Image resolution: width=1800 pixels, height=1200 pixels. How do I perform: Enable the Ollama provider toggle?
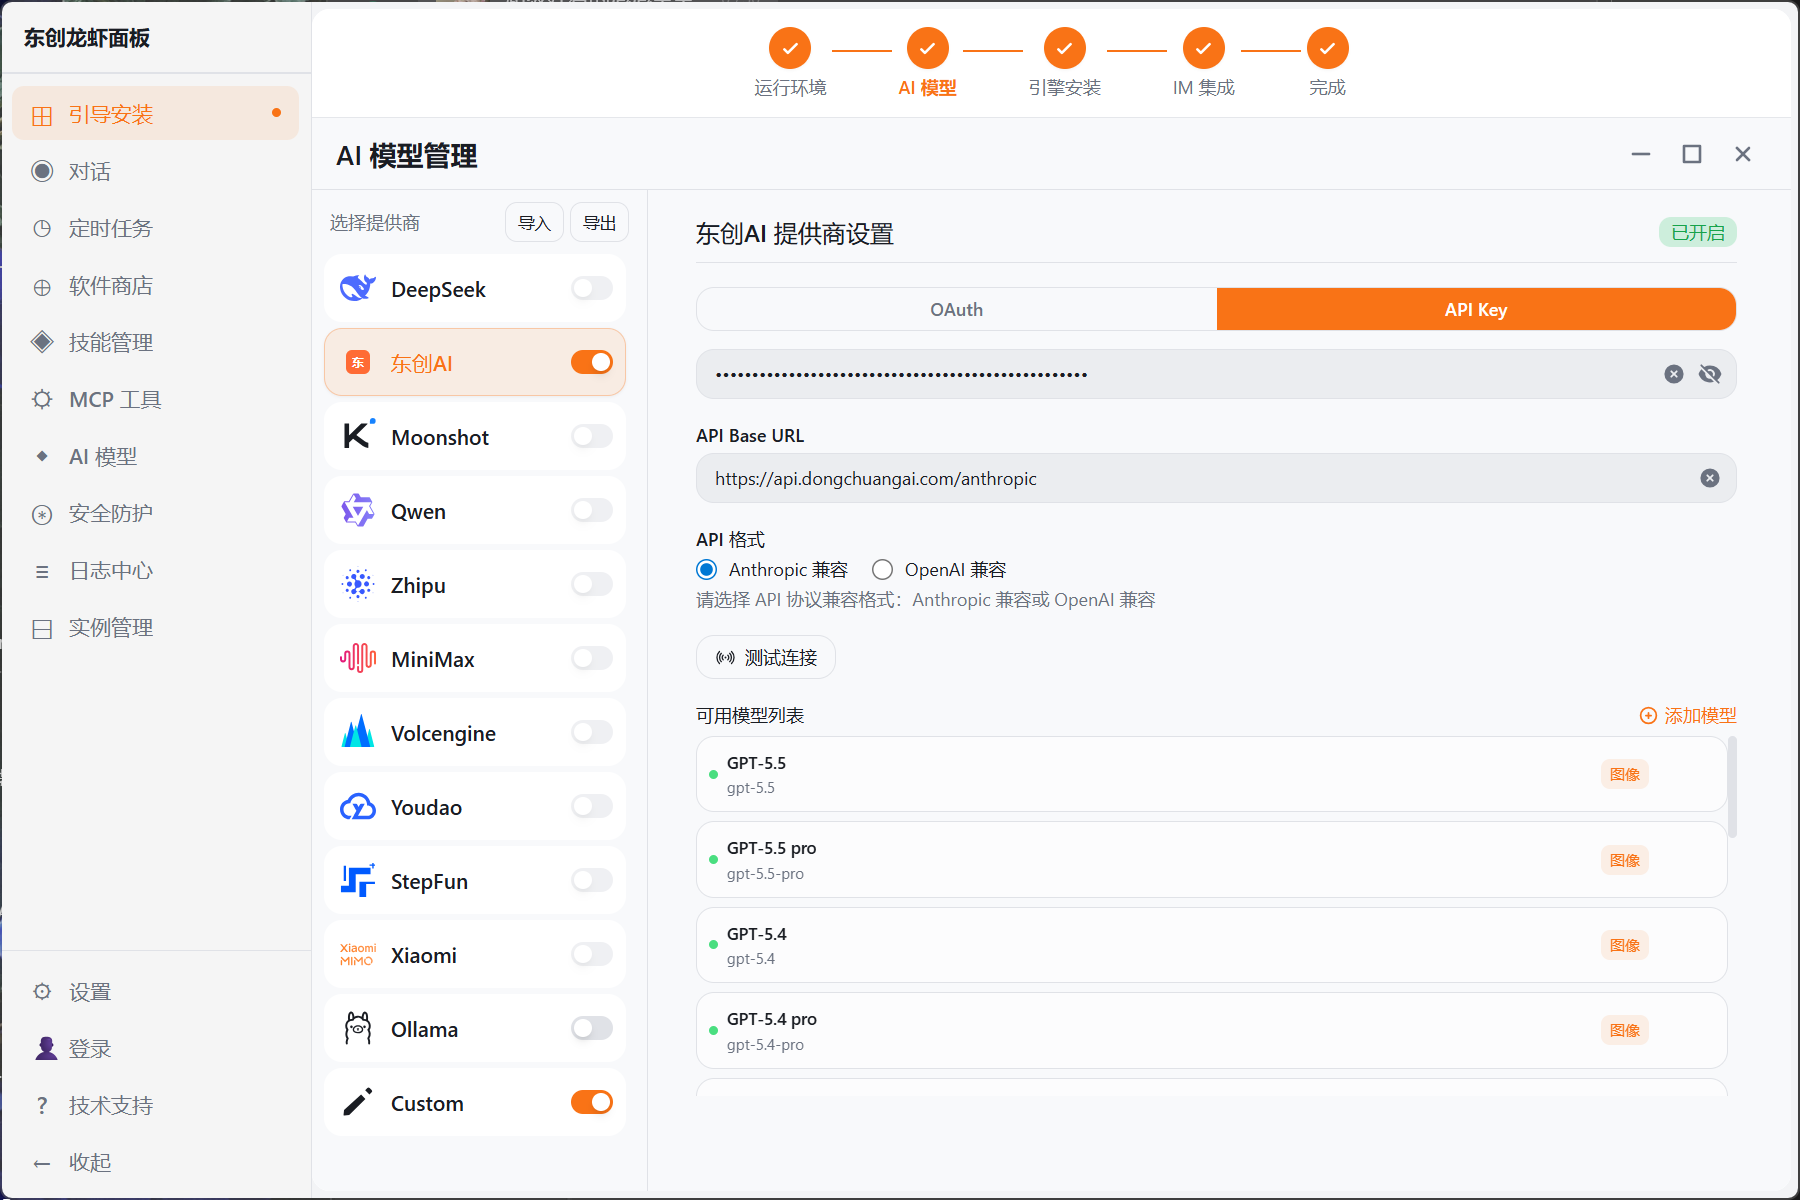pos(592,1028)
